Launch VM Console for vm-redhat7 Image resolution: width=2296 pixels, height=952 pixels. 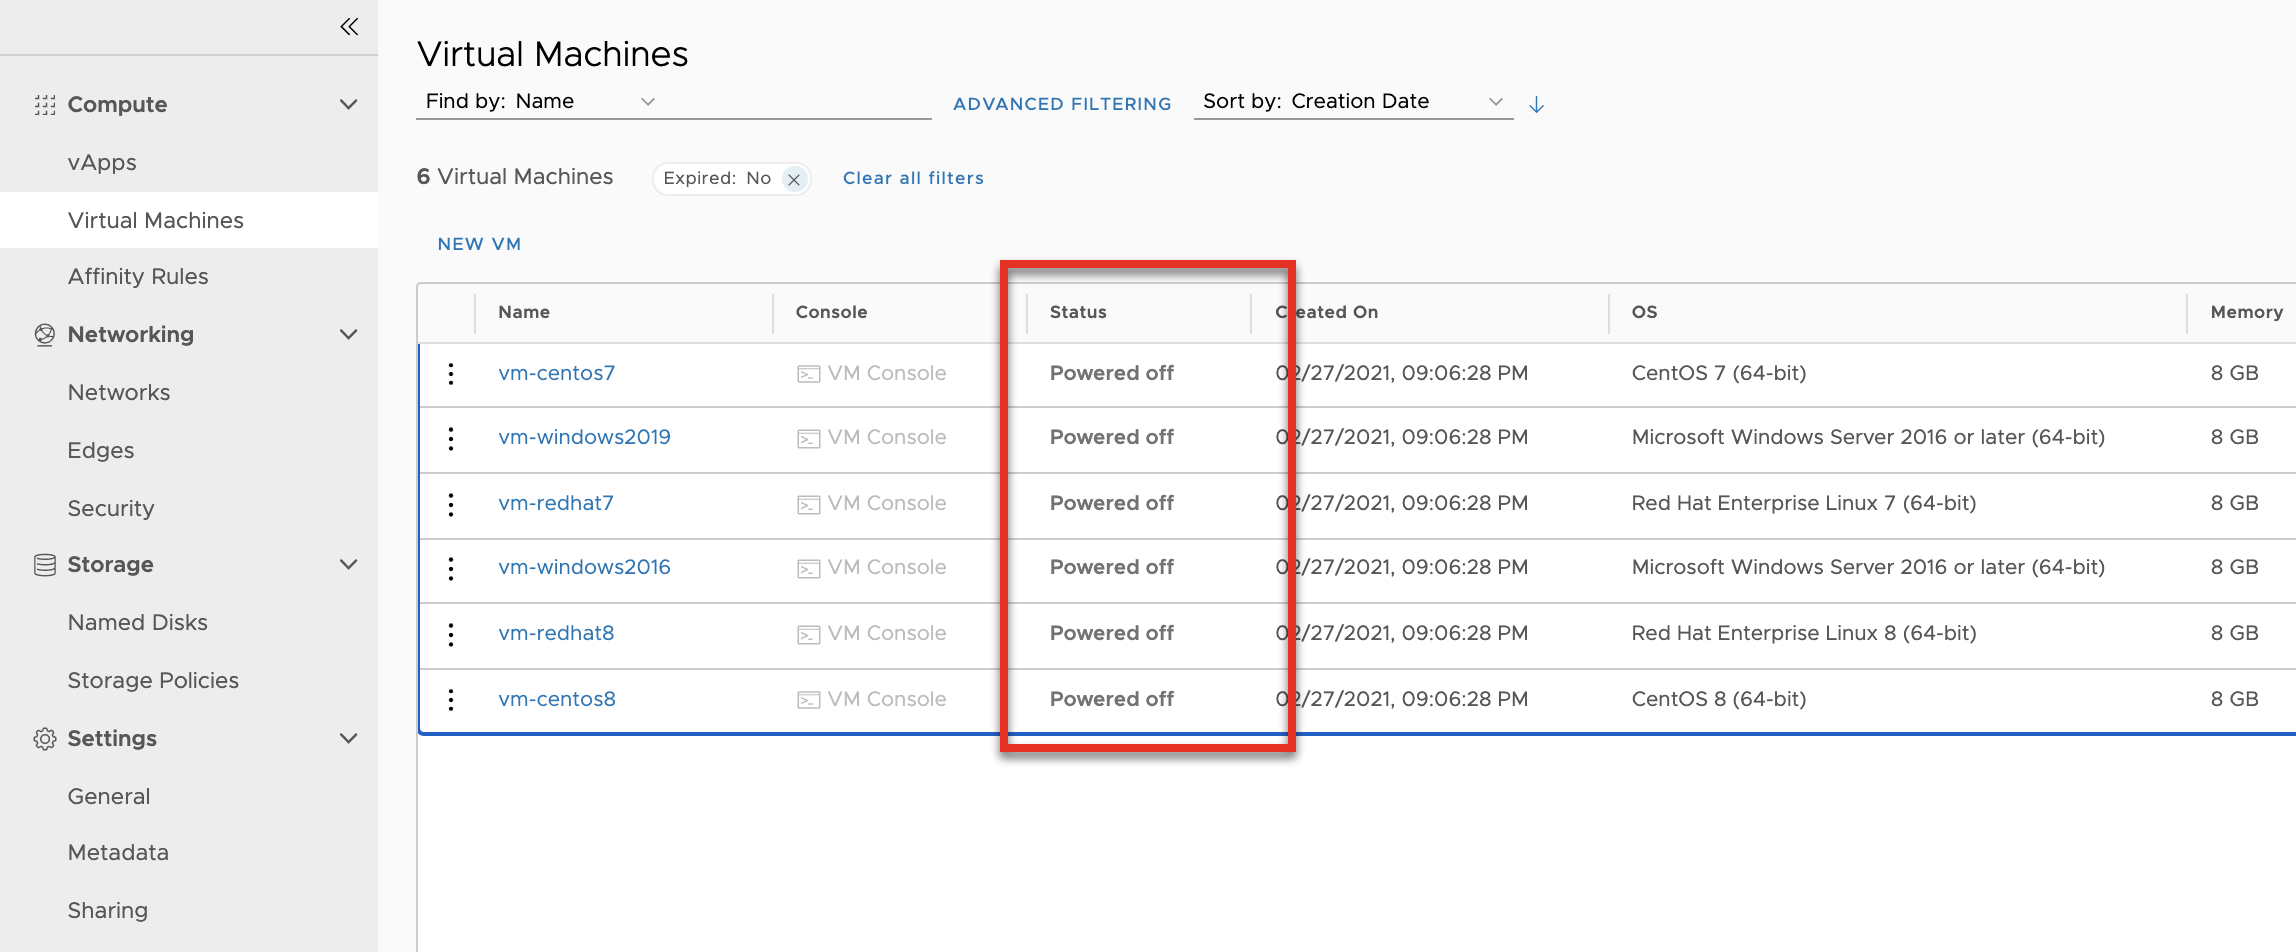click(872, 504)
